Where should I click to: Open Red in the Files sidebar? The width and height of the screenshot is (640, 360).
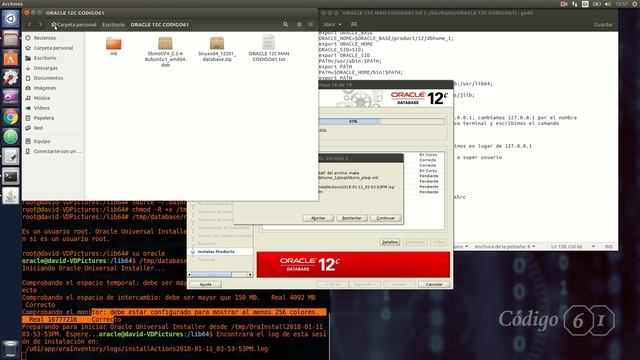pyautogui.click(x=38, y=128)
